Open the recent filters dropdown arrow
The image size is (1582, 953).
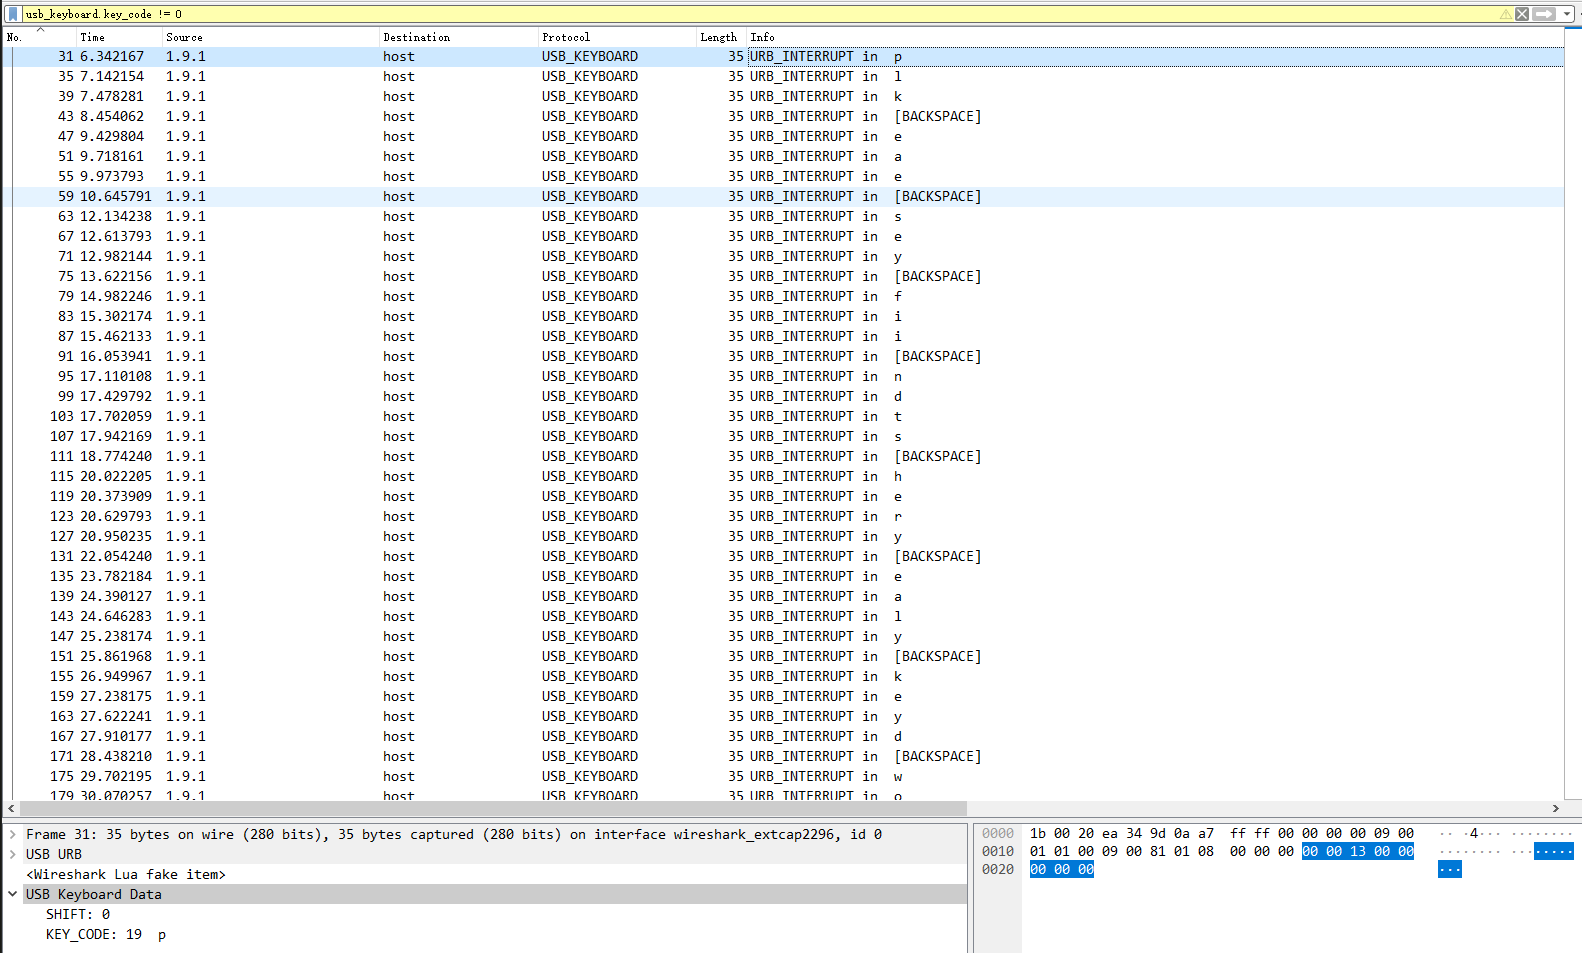[x=1568, y=14]
